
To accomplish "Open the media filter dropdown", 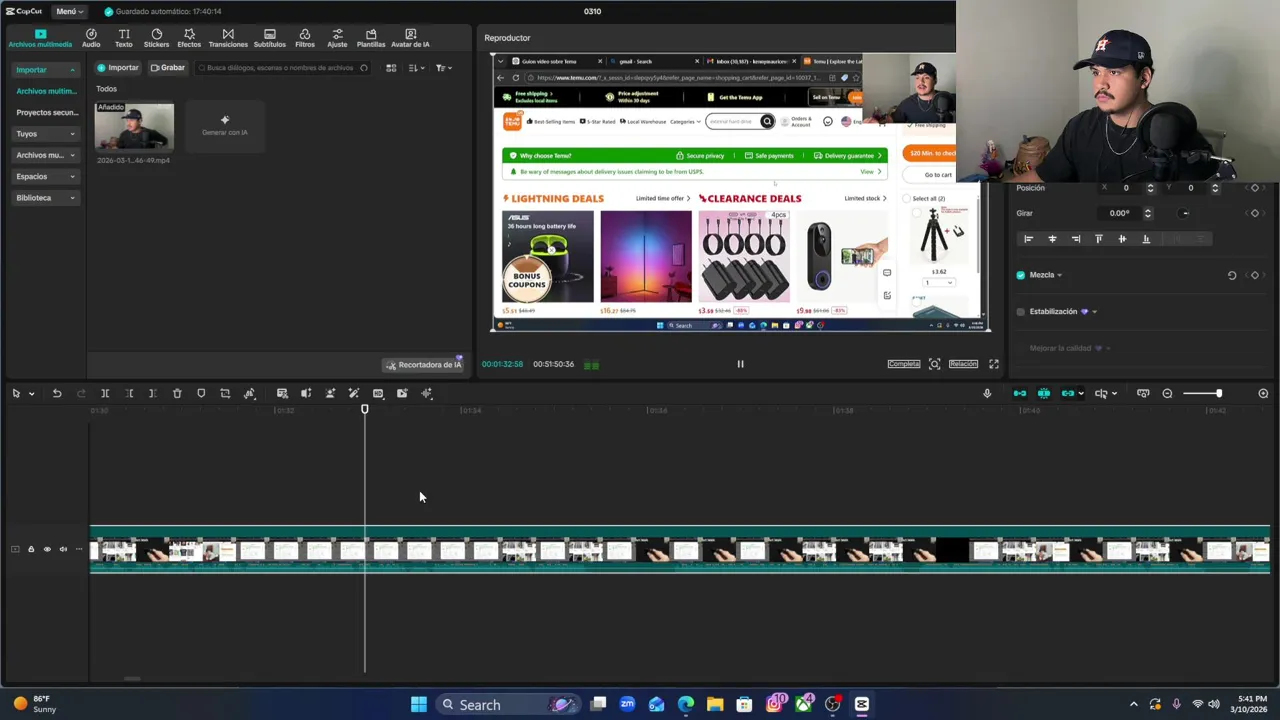I will pyautogui.click(x=444, y=68).
